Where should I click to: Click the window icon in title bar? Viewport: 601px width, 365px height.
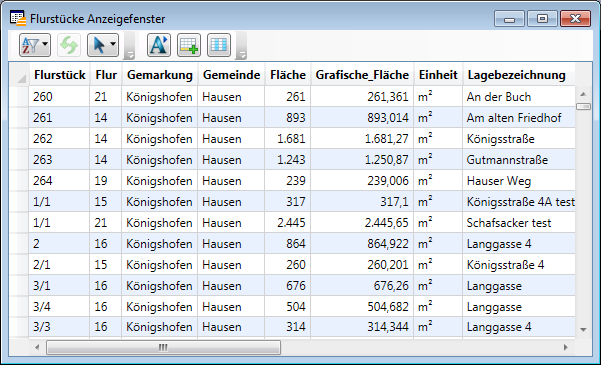point(18,18)
